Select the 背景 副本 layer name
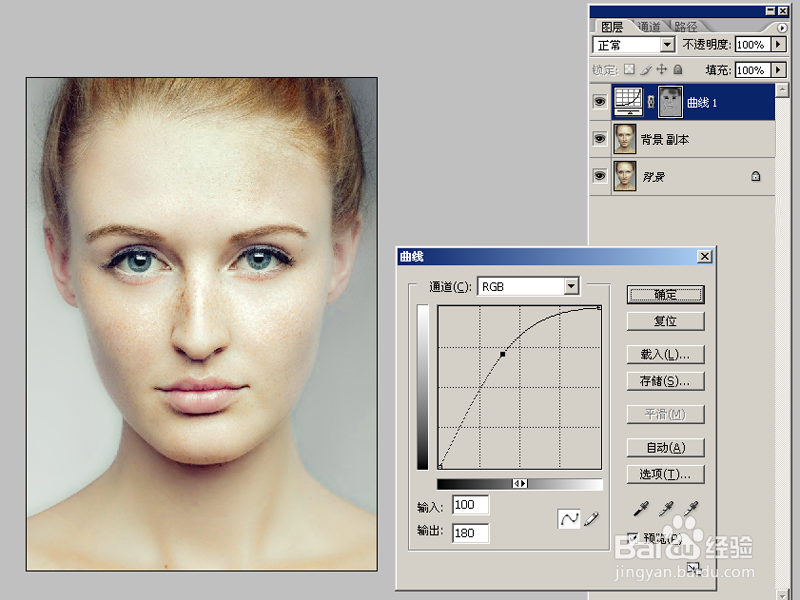This screenshot has width=800, height=600. click(x=665, y=139)
